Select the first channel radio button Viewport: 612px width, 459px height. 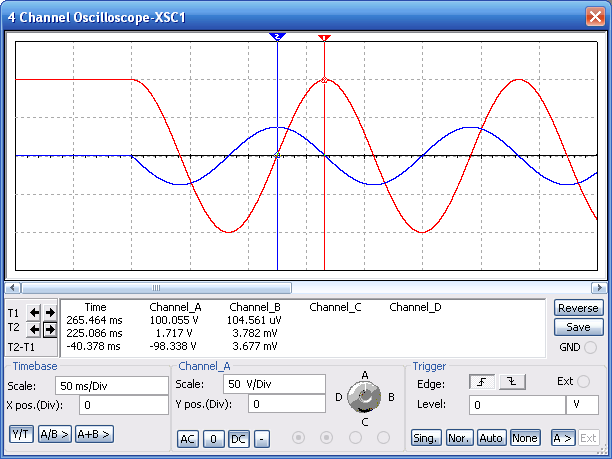coord(299,438)
